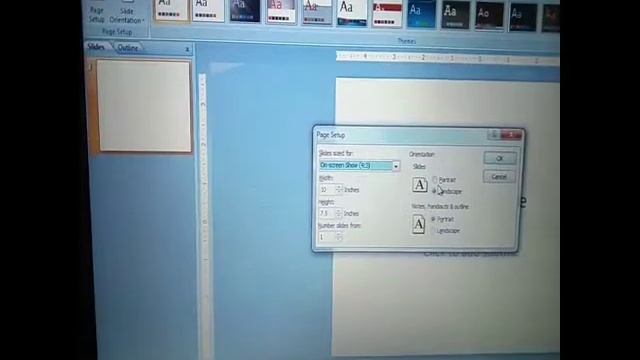Screen dimensions: 640x360
Task: Apply the theme with pink Aa lettering
Action: click(x=281, y=11)
